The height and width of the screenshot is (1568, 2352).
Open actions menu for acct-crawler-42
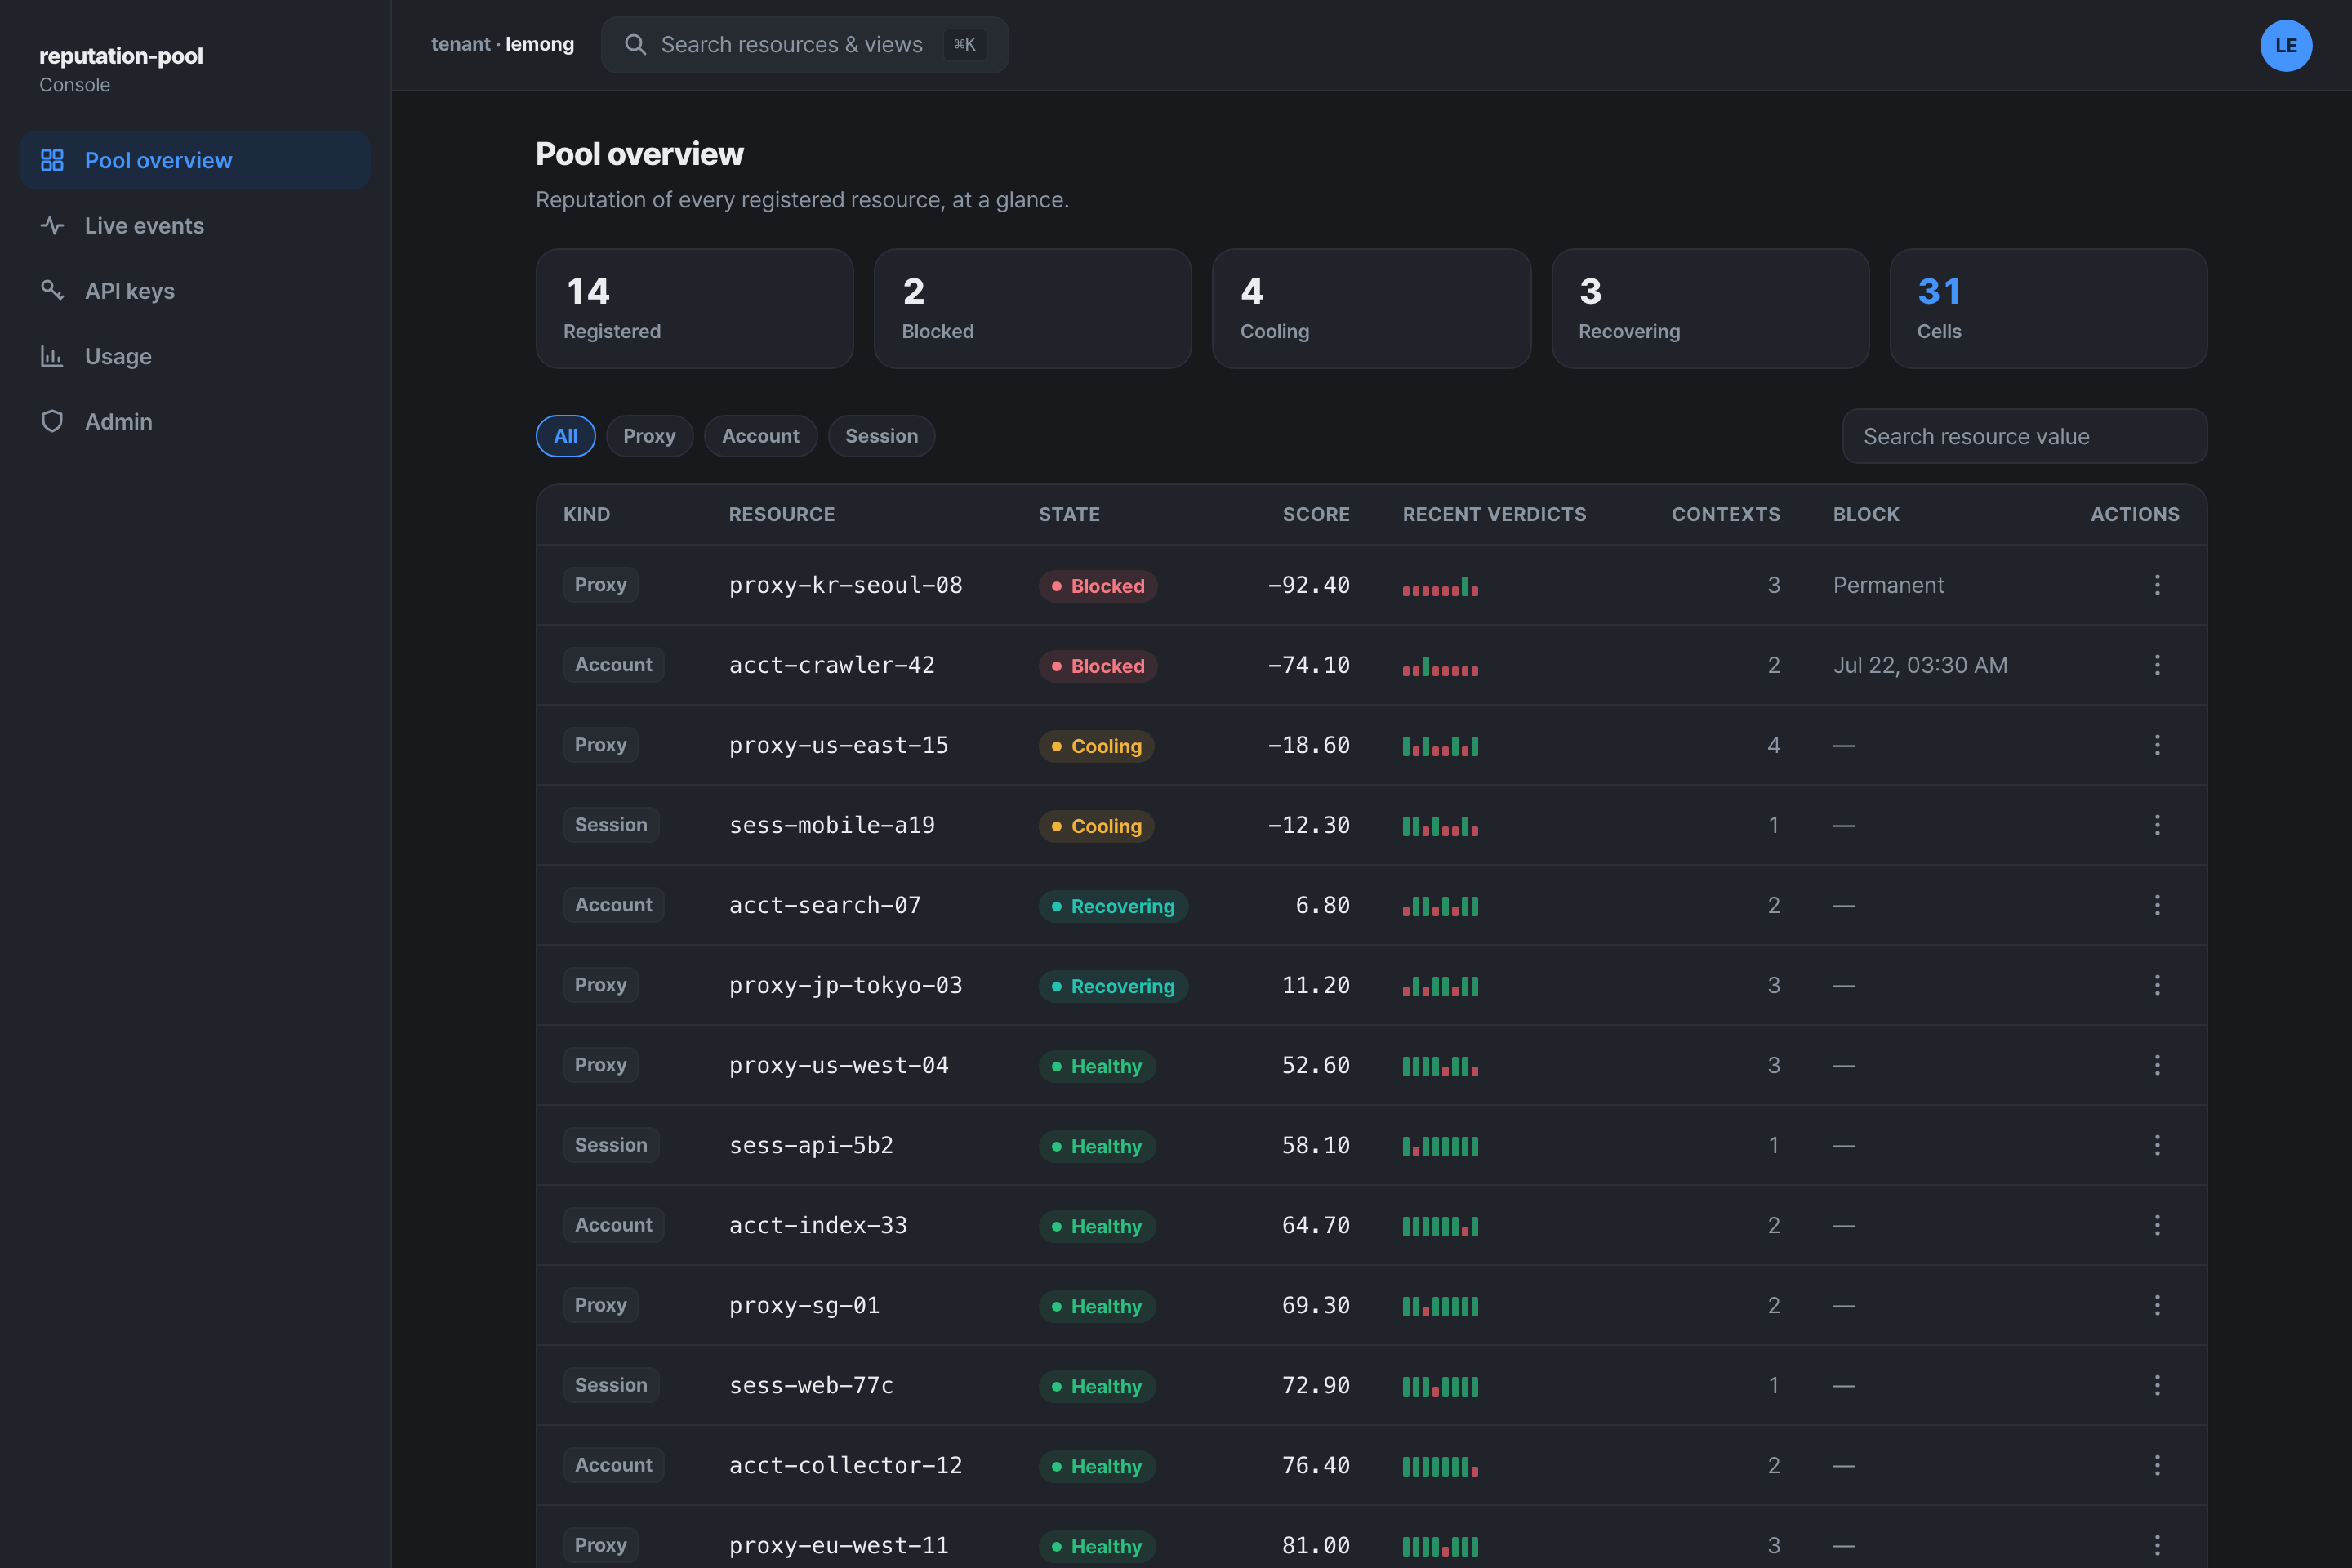coord(2157,665)
